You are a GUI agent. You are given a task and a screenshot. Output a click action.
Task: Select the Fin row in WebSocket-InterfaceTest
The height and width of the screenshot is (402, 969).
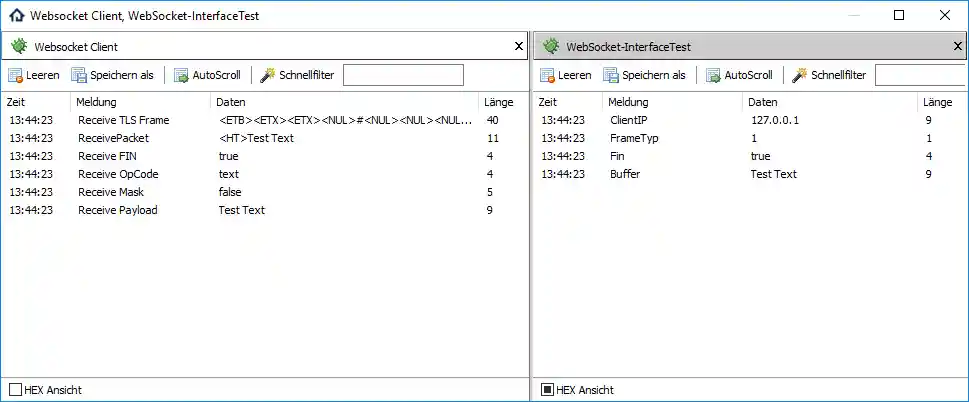750,156
